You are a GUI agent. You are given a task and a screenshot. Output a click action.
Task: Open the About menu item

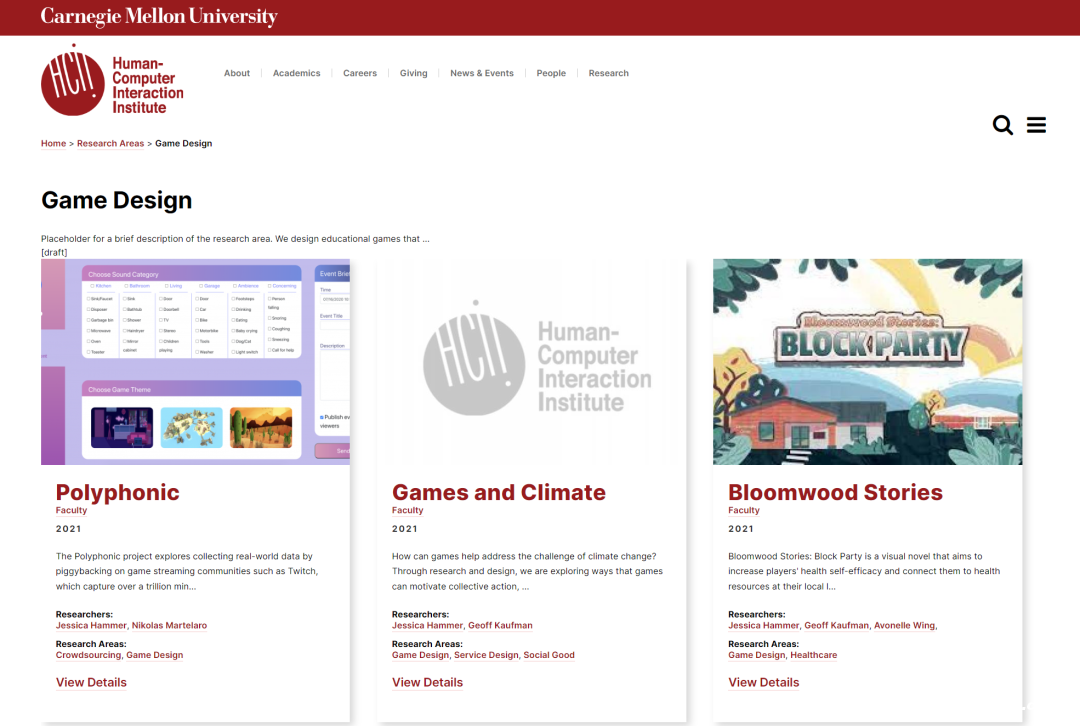click(237, 73)
